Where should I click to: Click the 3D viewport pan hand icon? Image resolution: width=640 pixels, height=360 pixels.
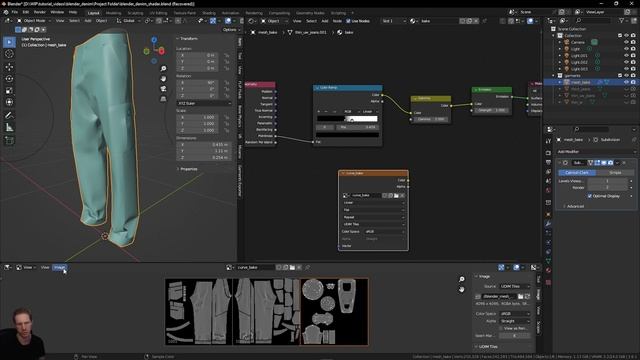pyautogui.click(x=163, y=78)
